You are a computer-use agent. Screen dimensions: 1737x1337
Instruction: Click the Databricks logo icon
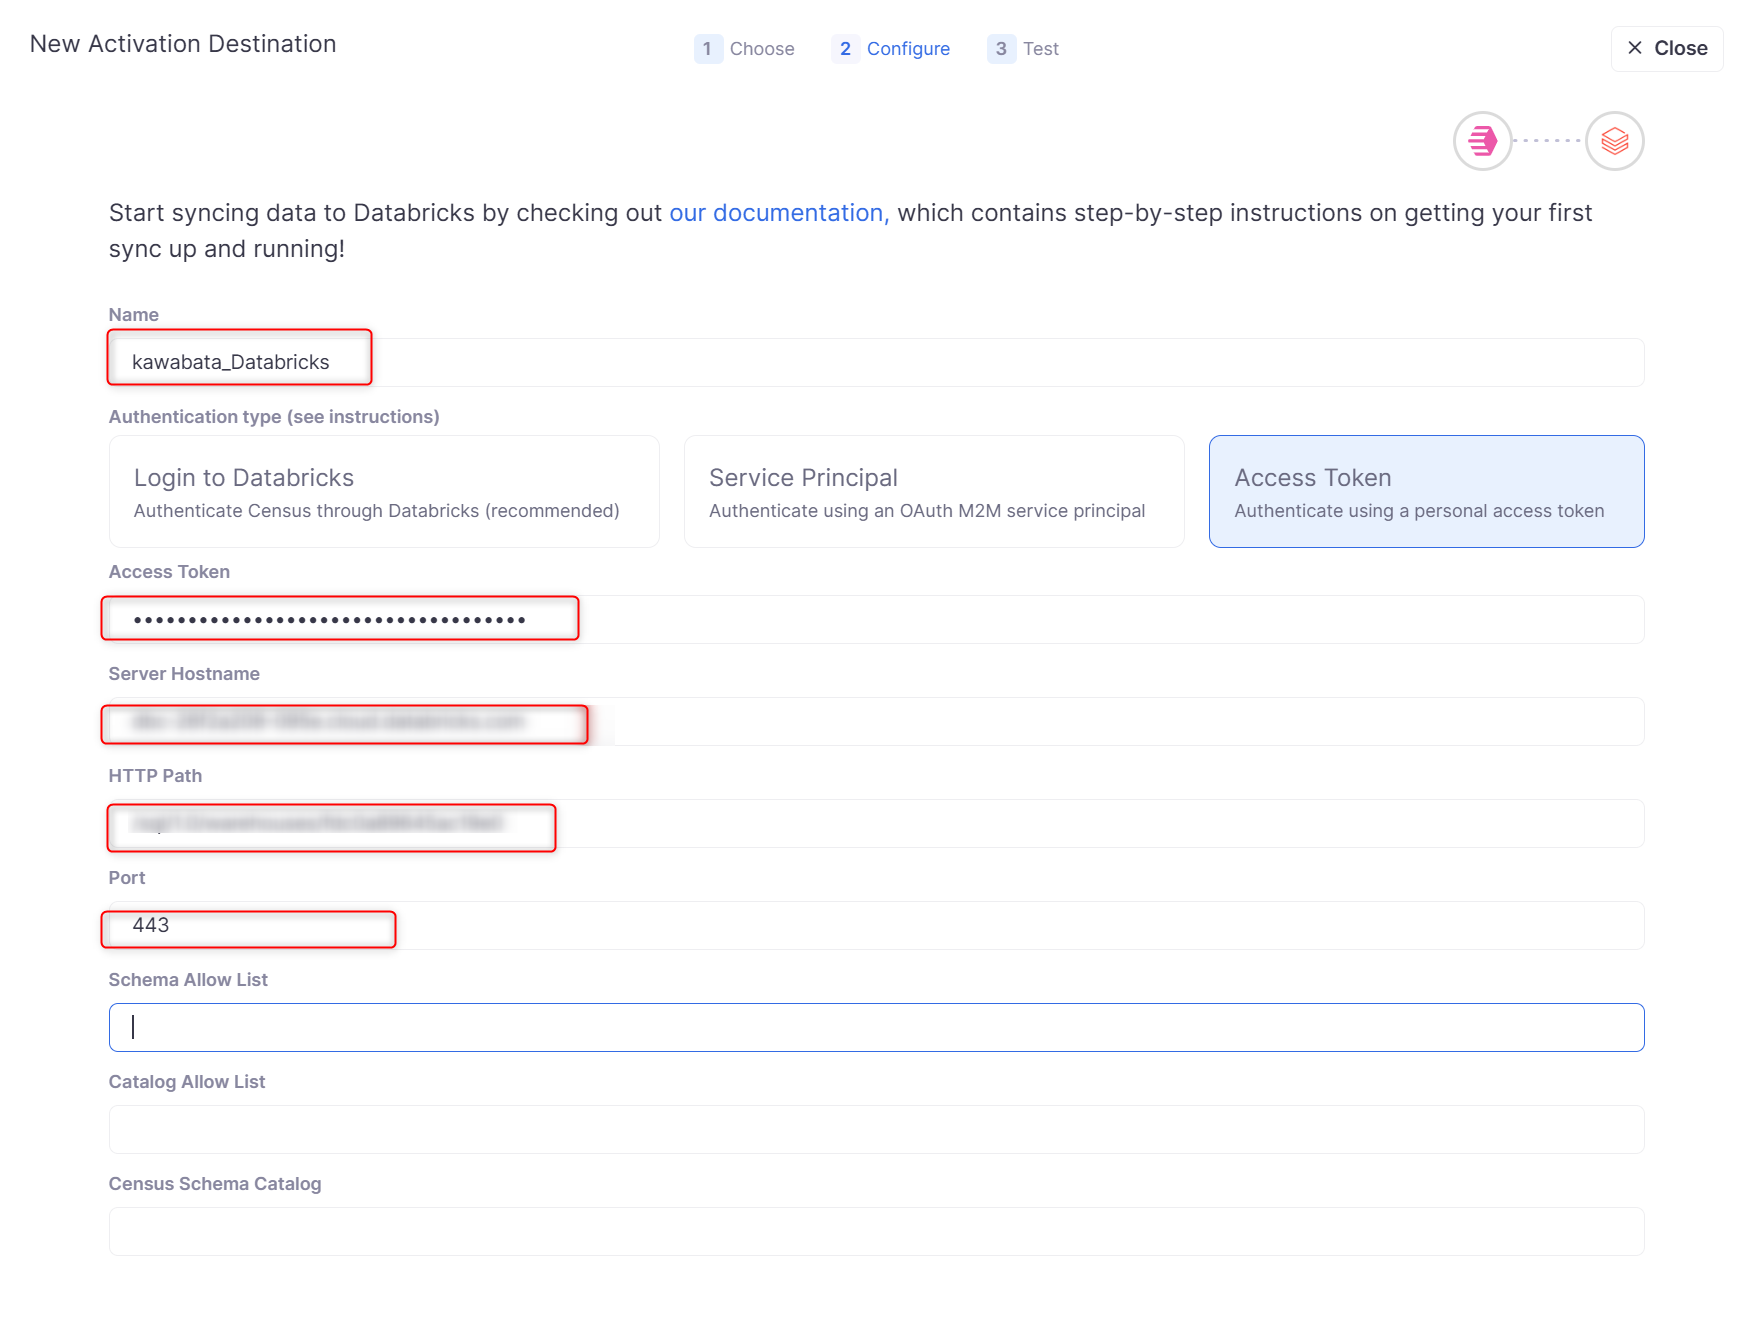(1614, 141)
